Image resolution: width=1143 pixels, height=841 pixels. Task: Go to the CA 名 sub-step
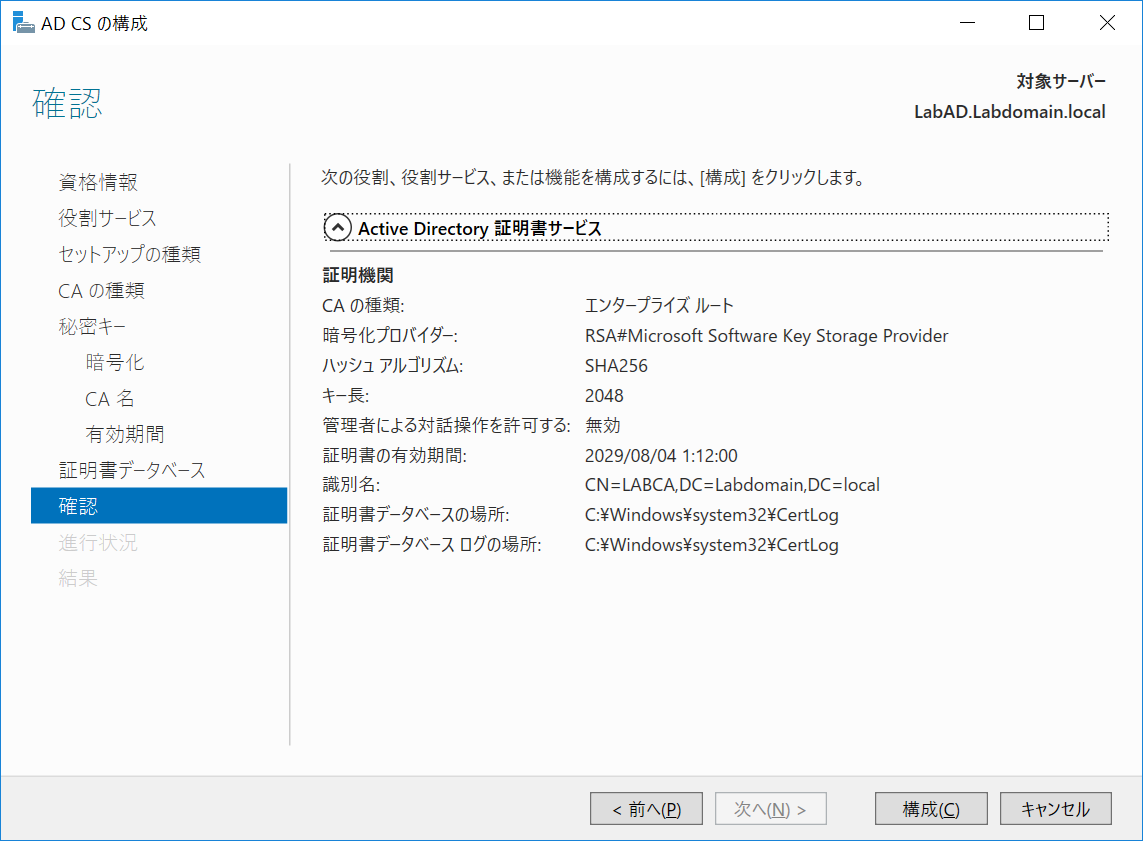pos(110,399)
